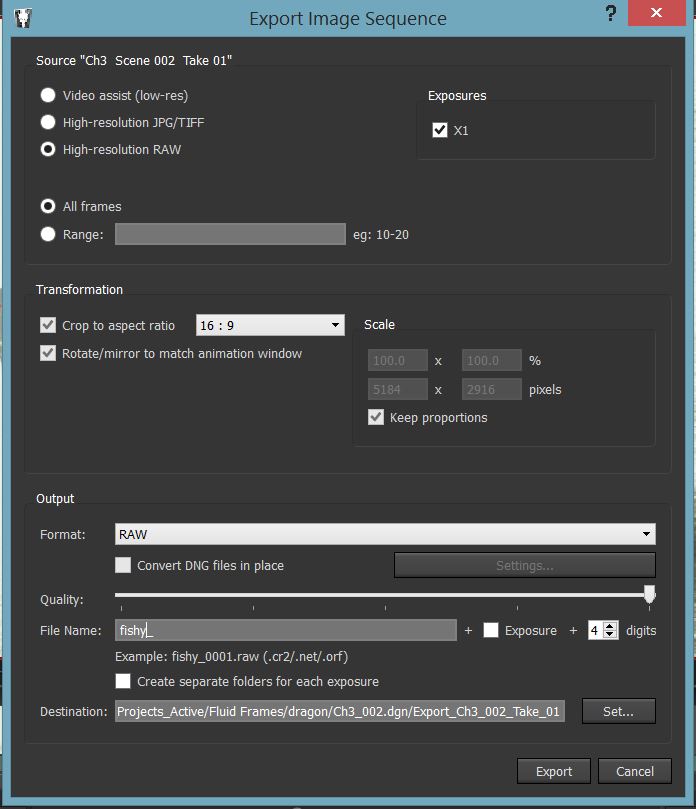The height and width of the screenshot is (809, 696).
Task: Choose the All frames export option
Action: click(48, 207)
